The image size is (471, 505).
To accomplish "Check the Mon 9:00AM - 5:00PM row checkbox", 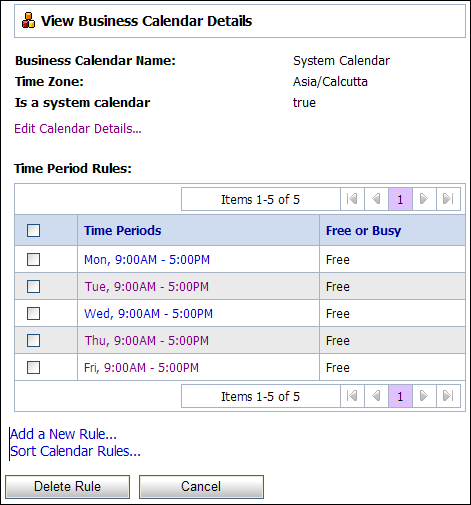I will click(x=33, y=259).
